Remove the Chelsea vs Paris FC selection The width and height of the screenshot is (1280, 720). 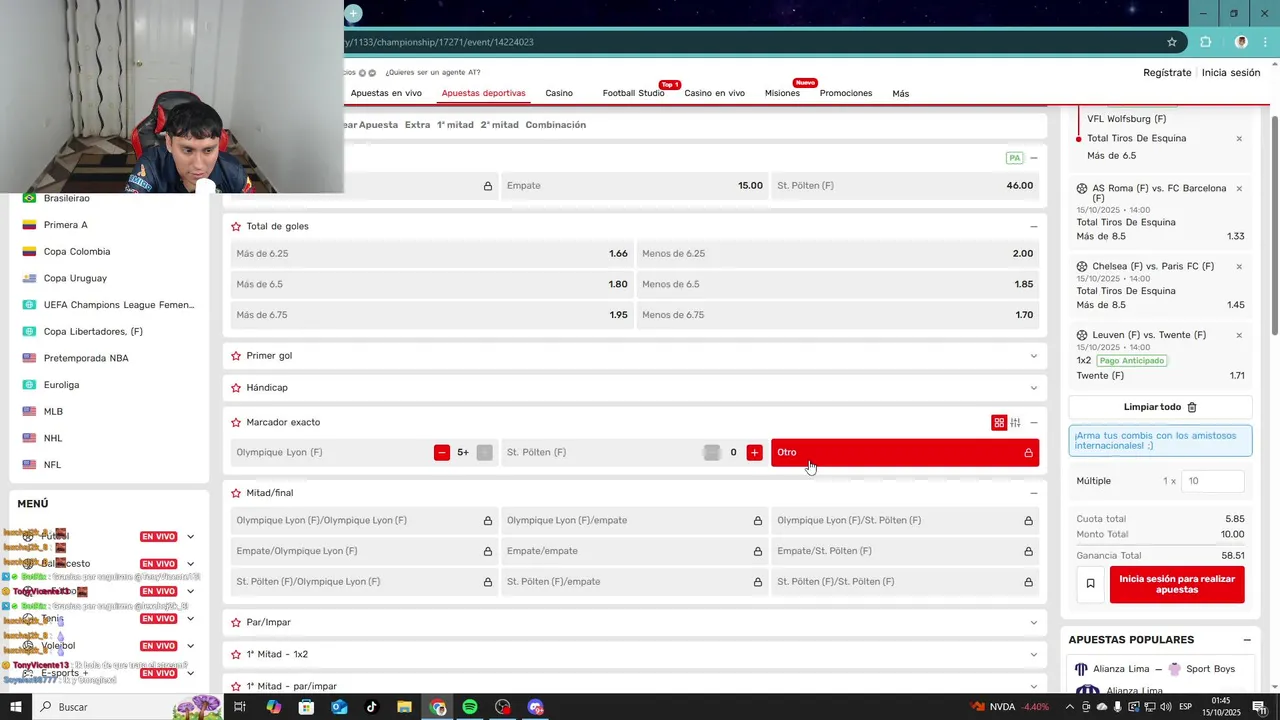[1239, 267]
